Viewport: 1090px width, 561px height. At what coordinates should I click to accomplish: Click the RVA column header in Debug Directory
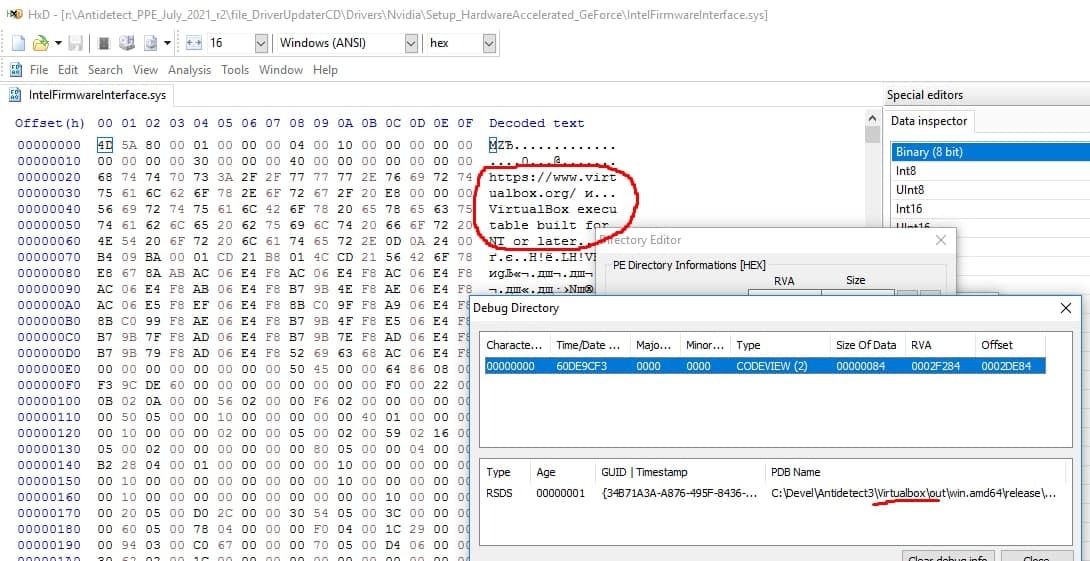click(x=938, y=345)
